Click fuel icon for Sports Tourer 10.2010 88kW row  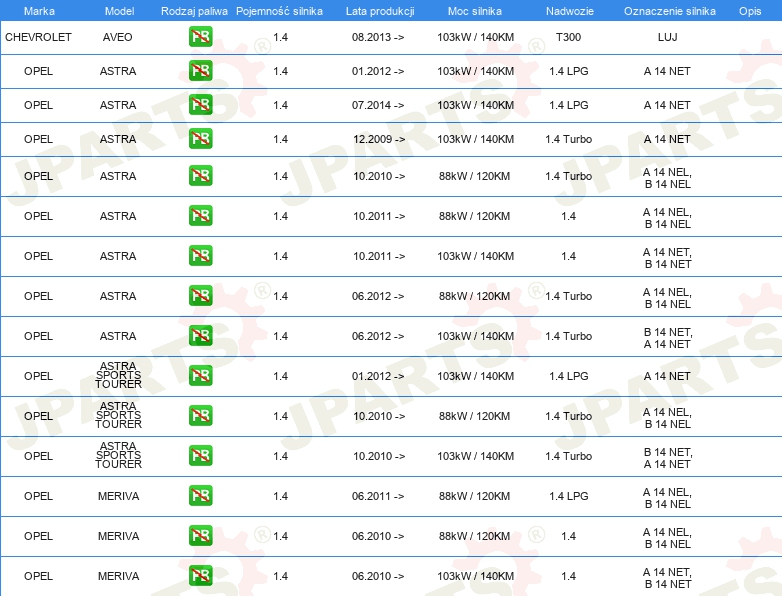click(200, 416)
